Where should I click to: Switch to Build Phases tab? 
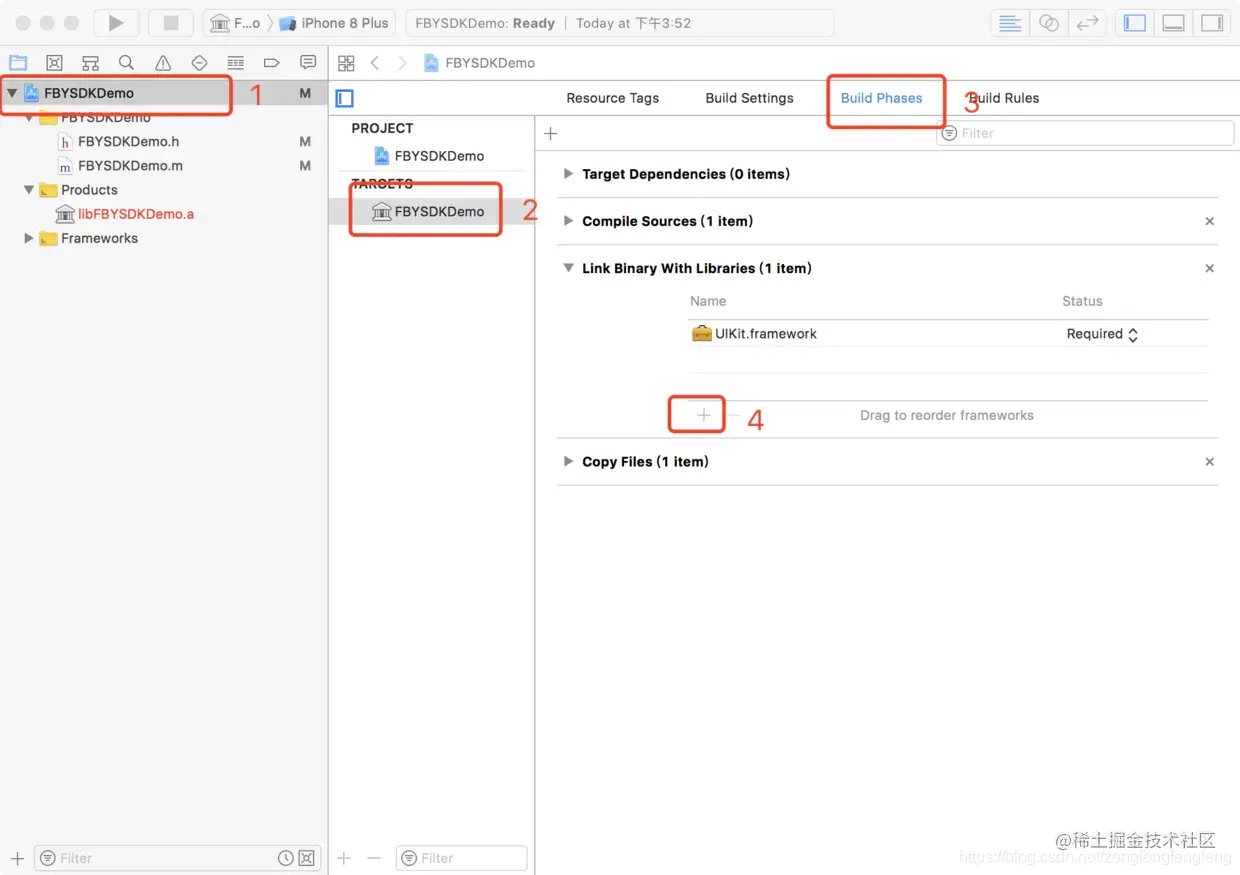click(881, 98)
